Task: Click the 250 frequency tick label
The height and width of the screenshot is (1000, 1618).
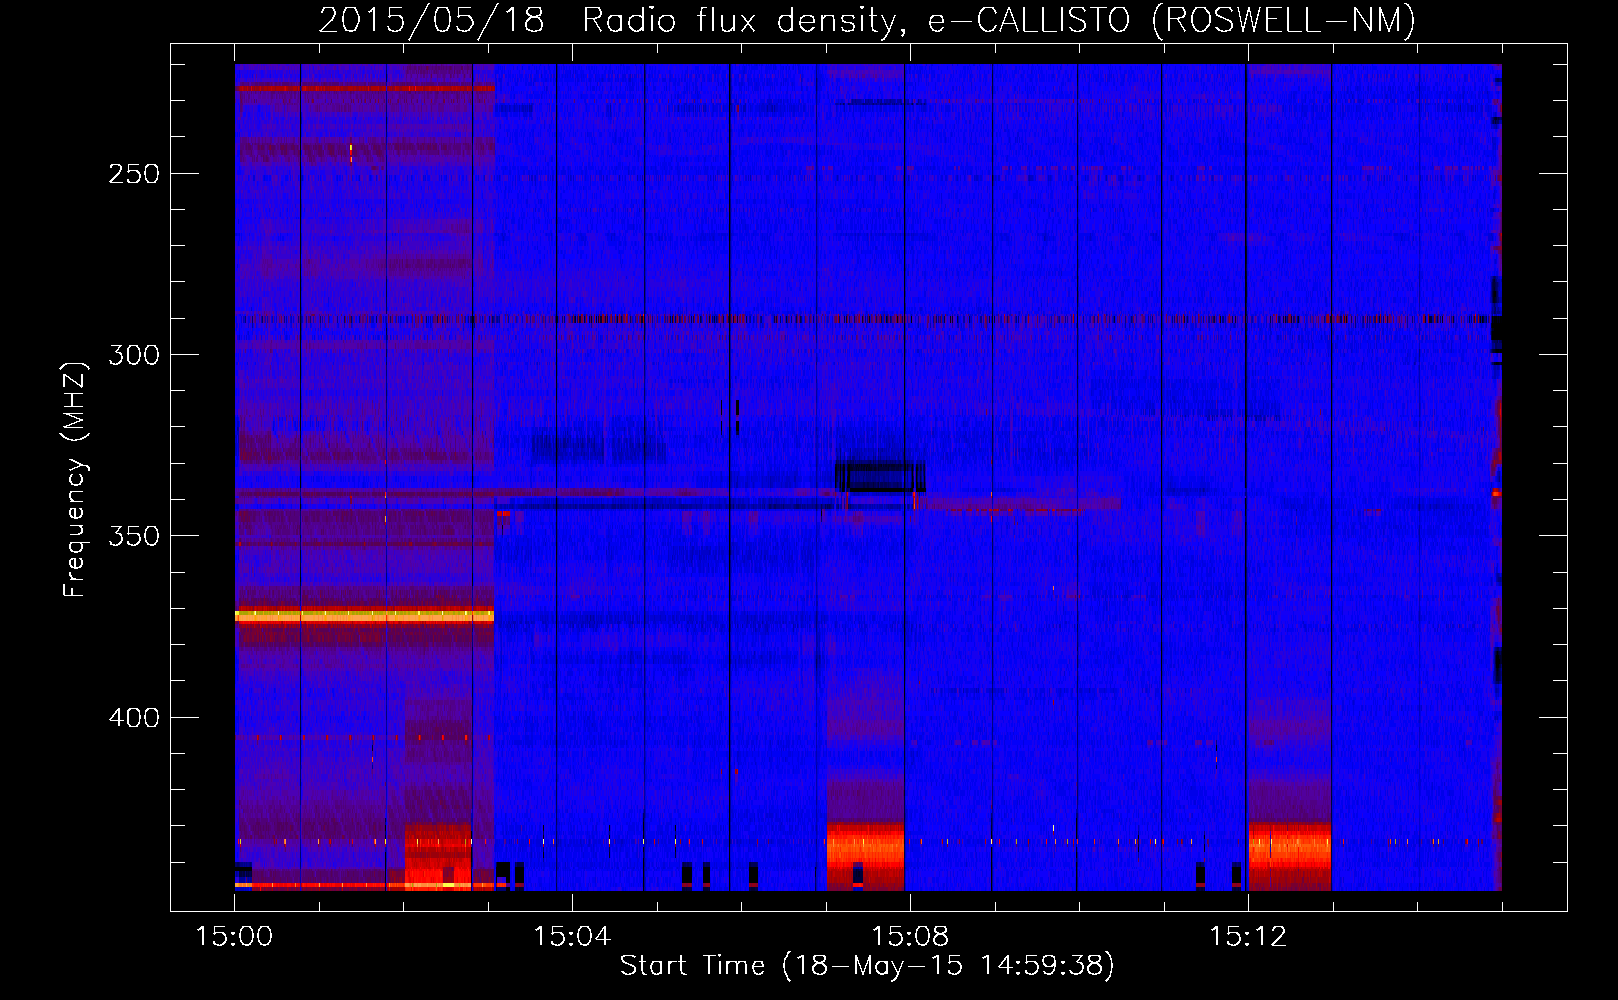Action: coord(133,174)
